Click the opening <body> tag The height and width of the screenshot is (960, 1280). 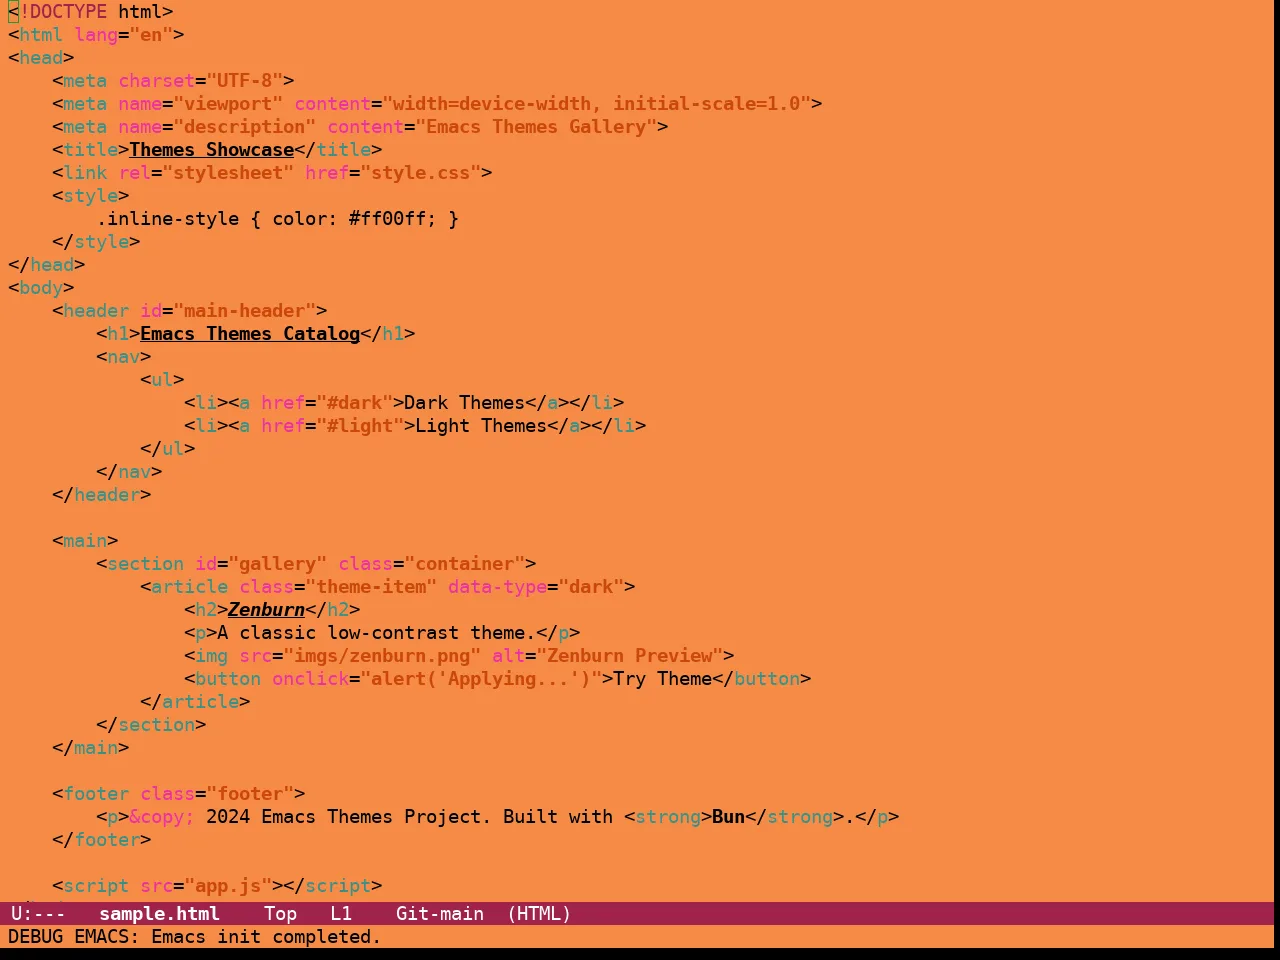click(x=41, y=288)
